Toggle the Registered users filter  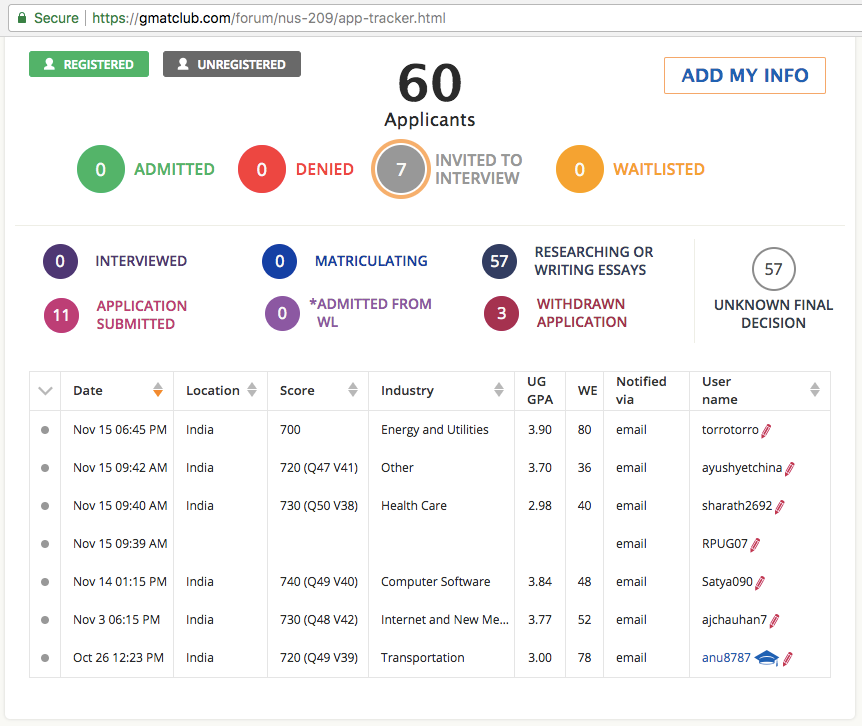click(89, 64)
